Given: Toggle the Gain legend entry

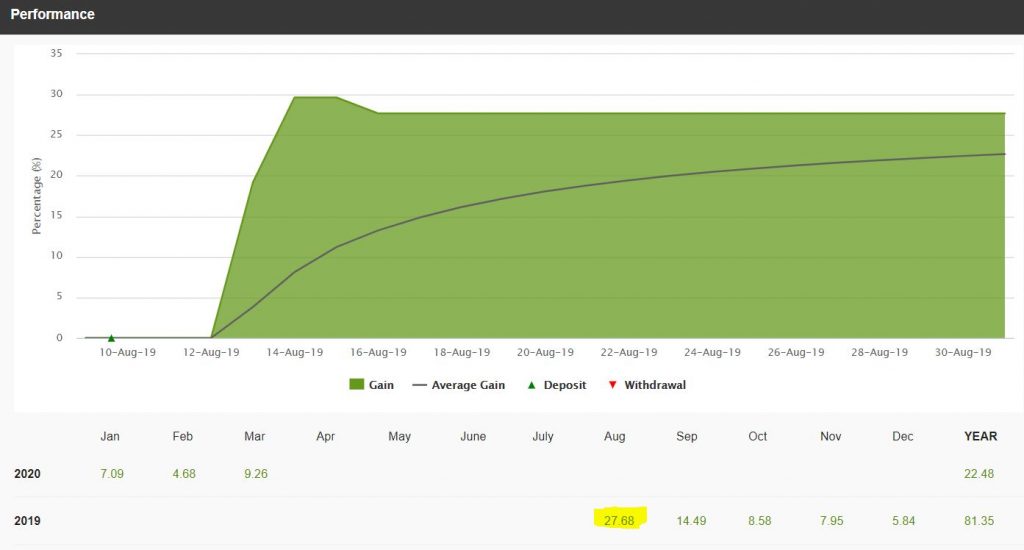Looking at the screenshot, I should point(372,385).
